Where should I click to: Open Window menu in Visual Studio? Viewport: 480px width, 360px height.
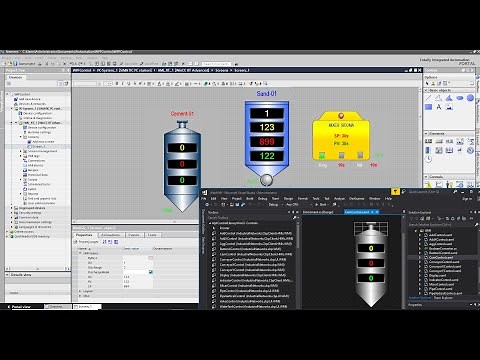pos(374,199)
